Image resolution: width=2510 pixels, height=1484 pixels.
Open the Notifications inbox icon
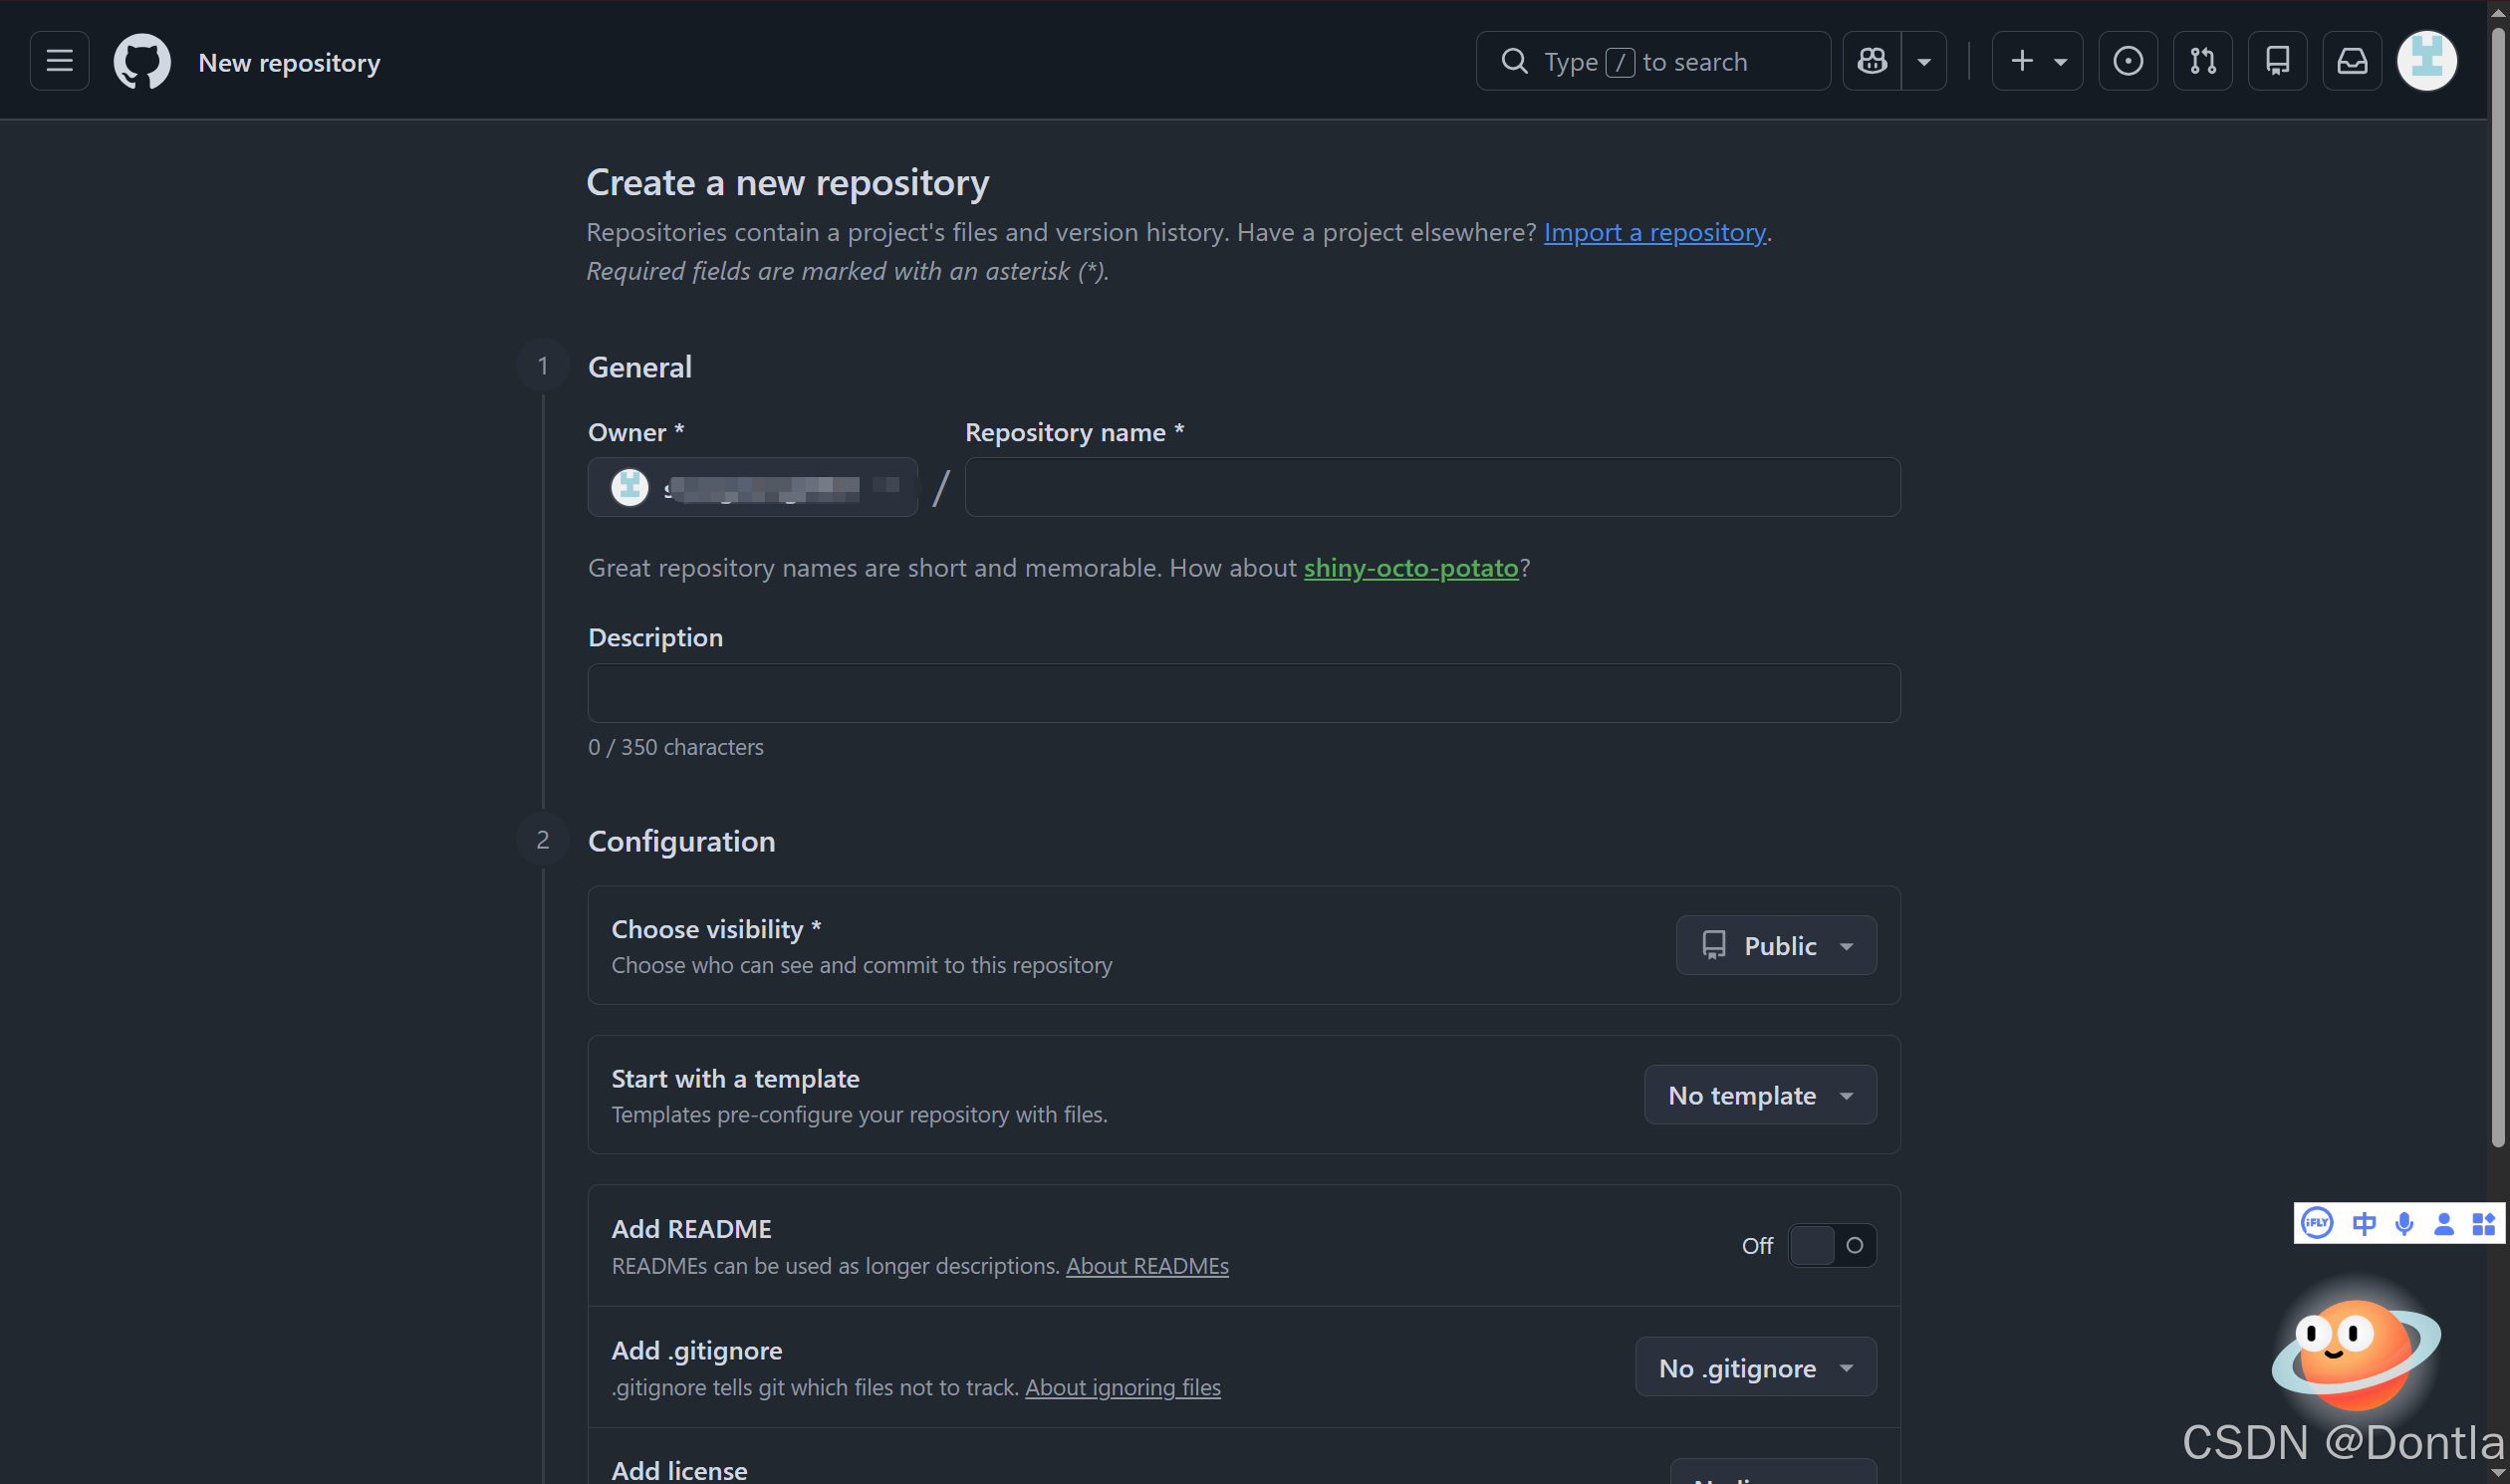tap(2352, 61)
